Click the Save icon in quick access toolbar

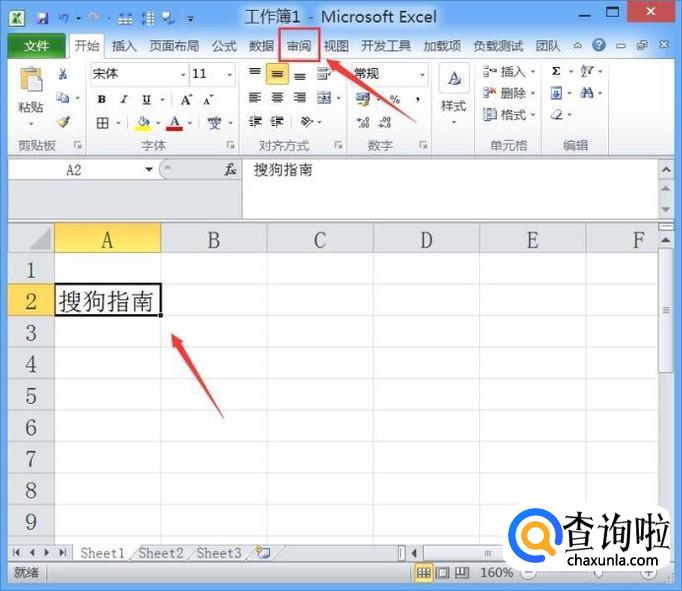tap(42, 18)
